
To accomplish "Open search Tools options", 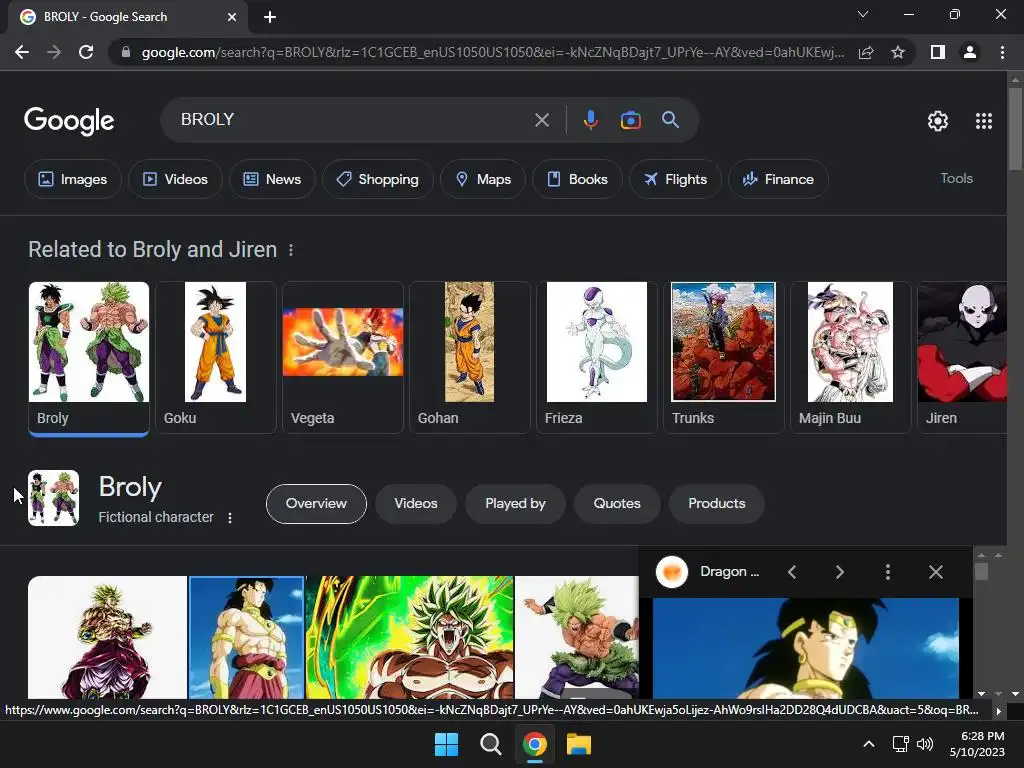I will pyautogui.click(x=956, y=178).
